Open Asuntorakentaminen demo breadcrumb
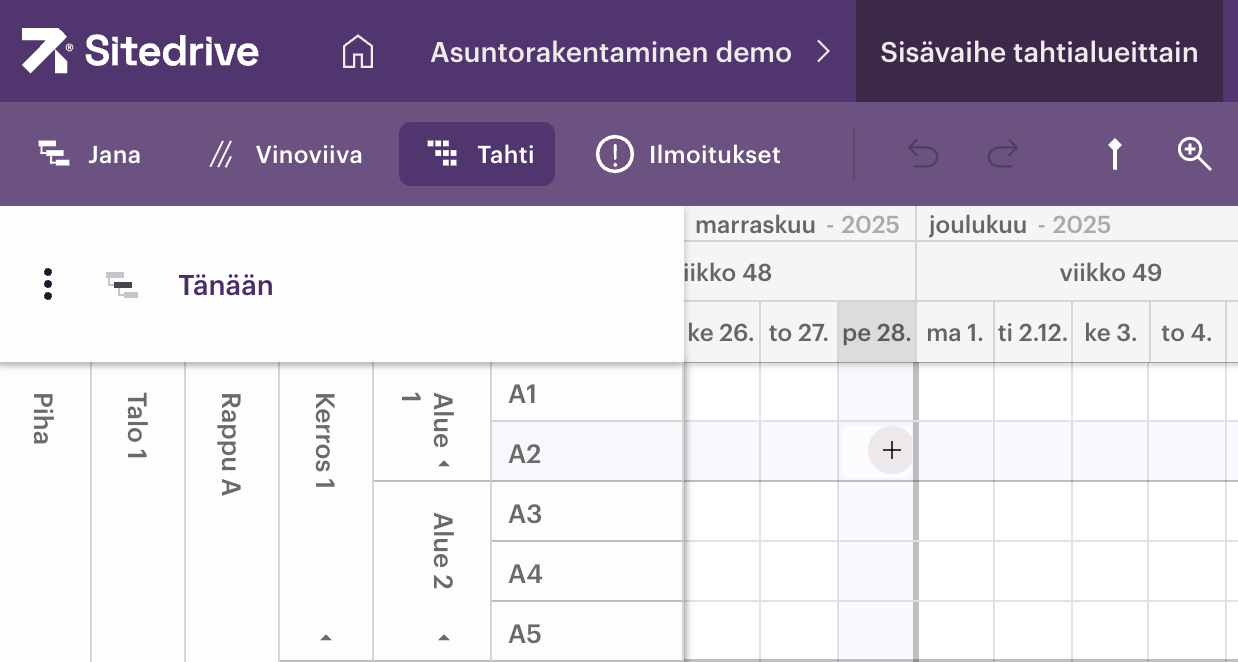Screen dimensions: 1238x662 point(610,52)
